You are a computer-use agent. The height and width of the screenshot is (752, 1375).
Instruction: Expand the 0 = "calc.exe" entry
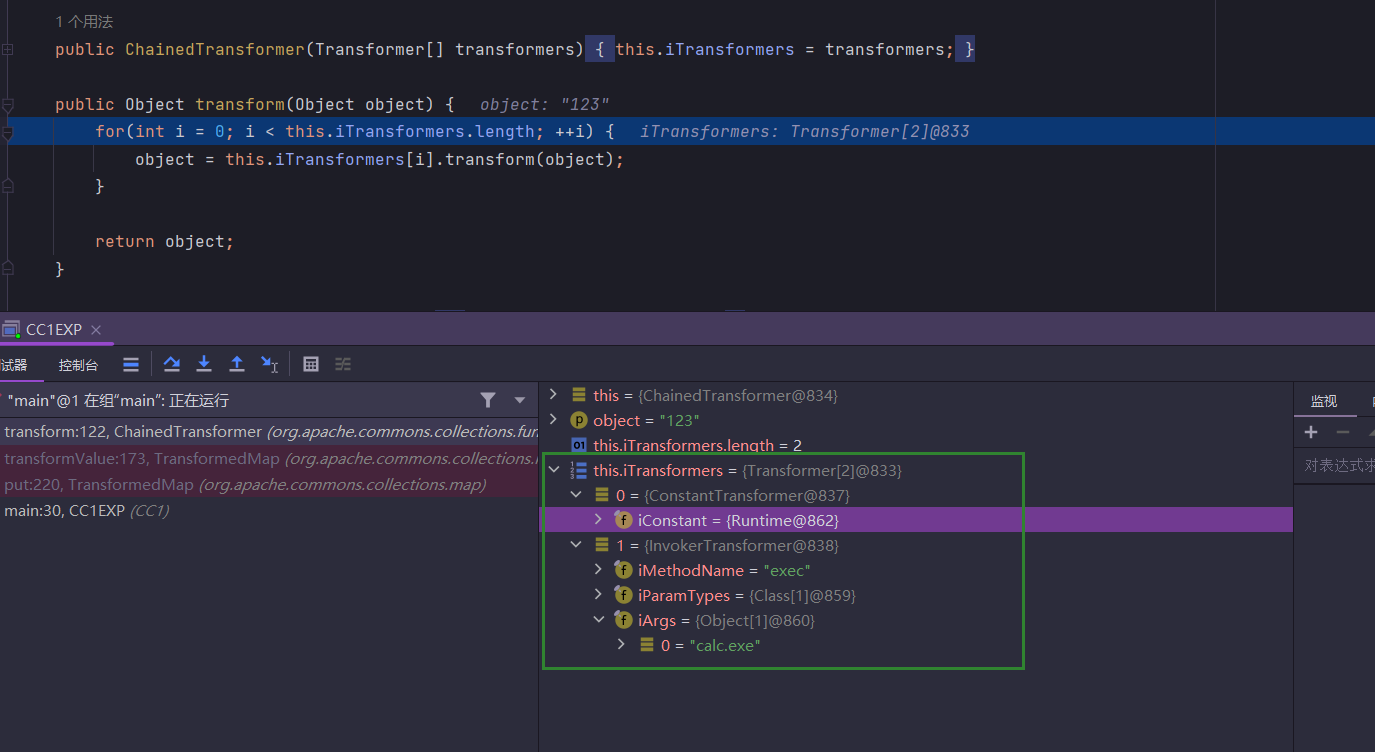point(621,645)
